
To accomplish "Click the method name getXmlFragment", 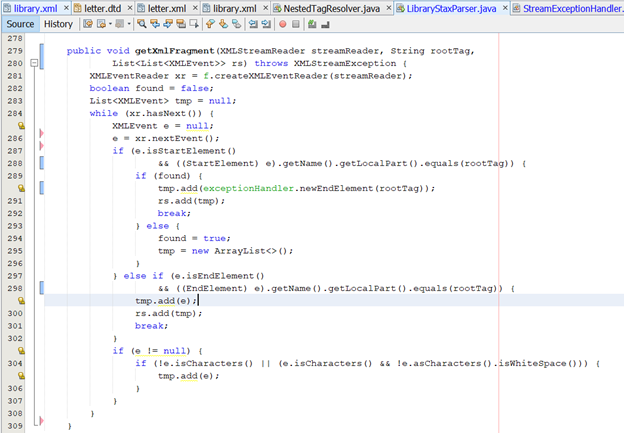I will click(x=175, y=51).
